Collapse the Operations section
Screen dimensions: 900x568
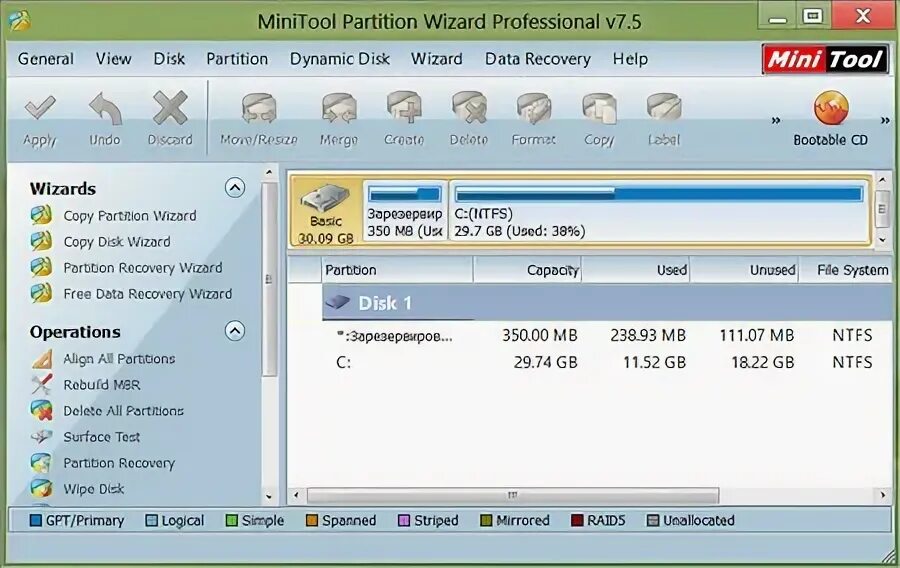click(235, 331)
